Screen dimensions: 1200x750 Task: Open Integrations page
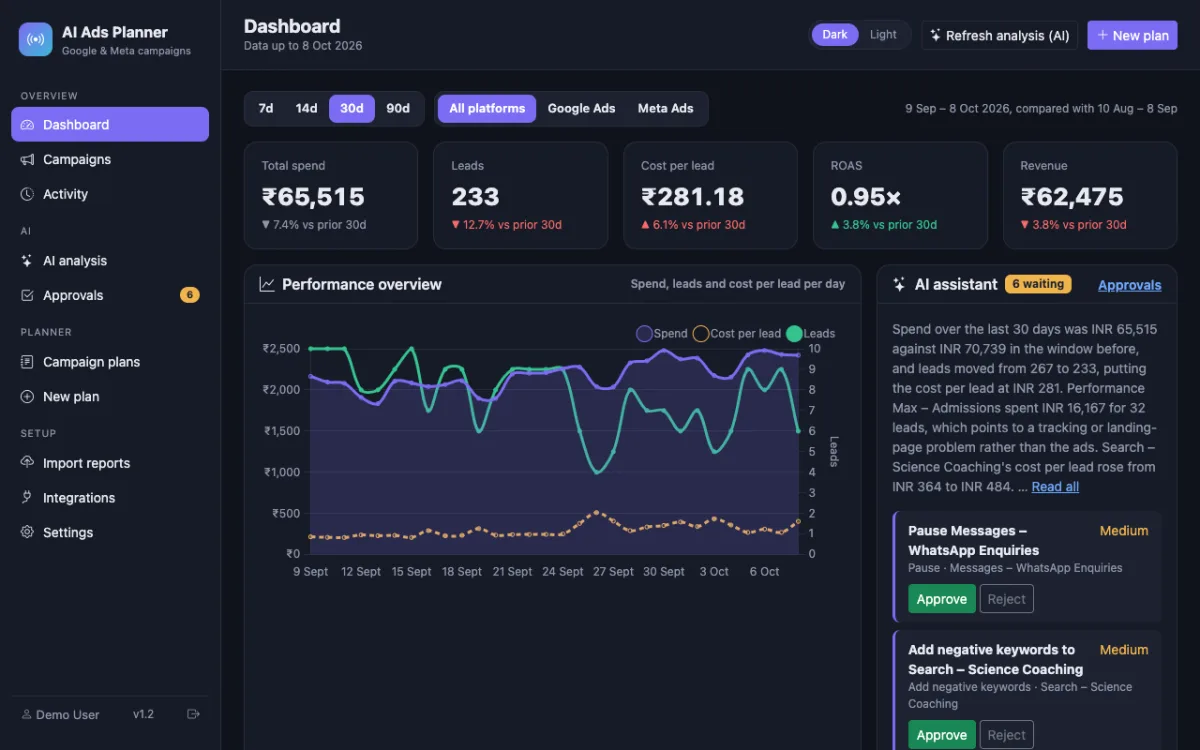point(110,498)
